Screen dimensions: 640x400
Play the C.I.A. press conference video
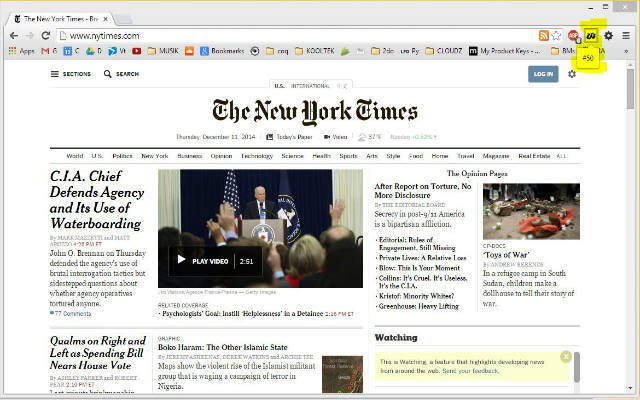[216, 261]
